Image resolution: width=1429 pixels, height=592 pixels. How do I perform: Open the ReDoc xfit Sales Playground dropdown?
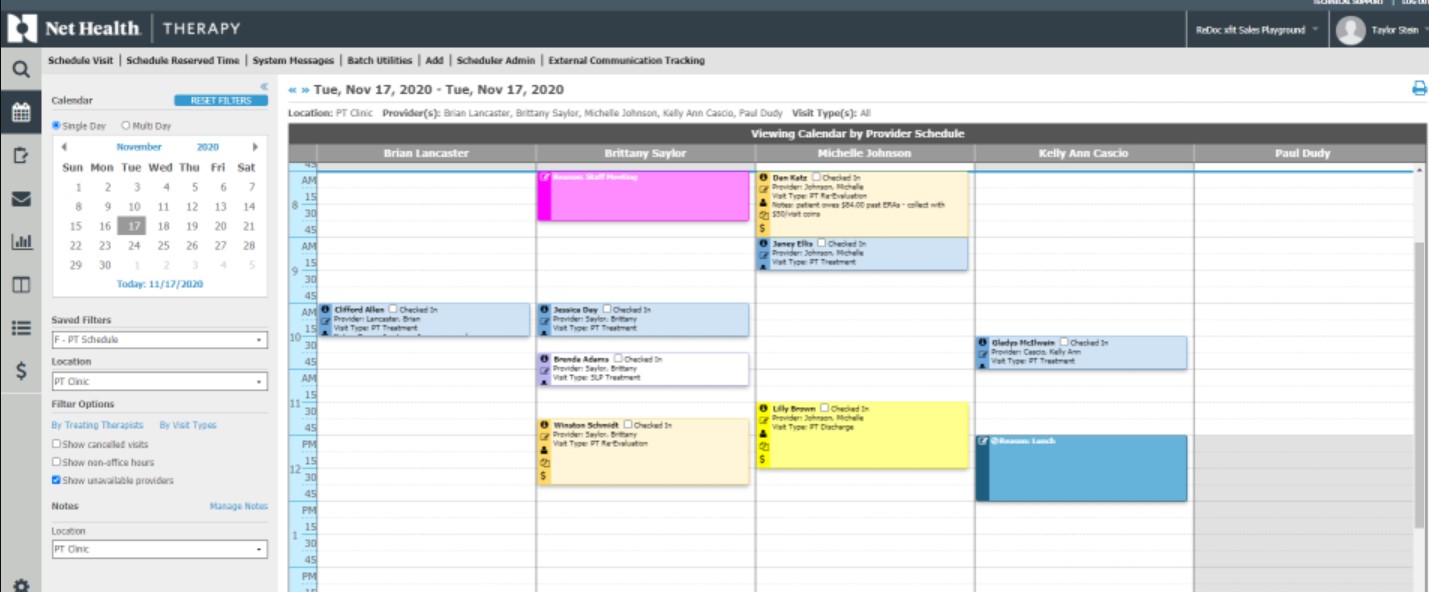click(x=1257, y=30)
